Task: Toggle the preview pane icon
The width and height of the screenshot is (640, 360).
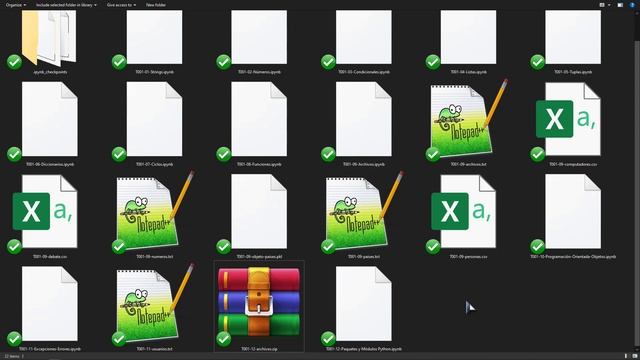Action: (x=620, y=5)
